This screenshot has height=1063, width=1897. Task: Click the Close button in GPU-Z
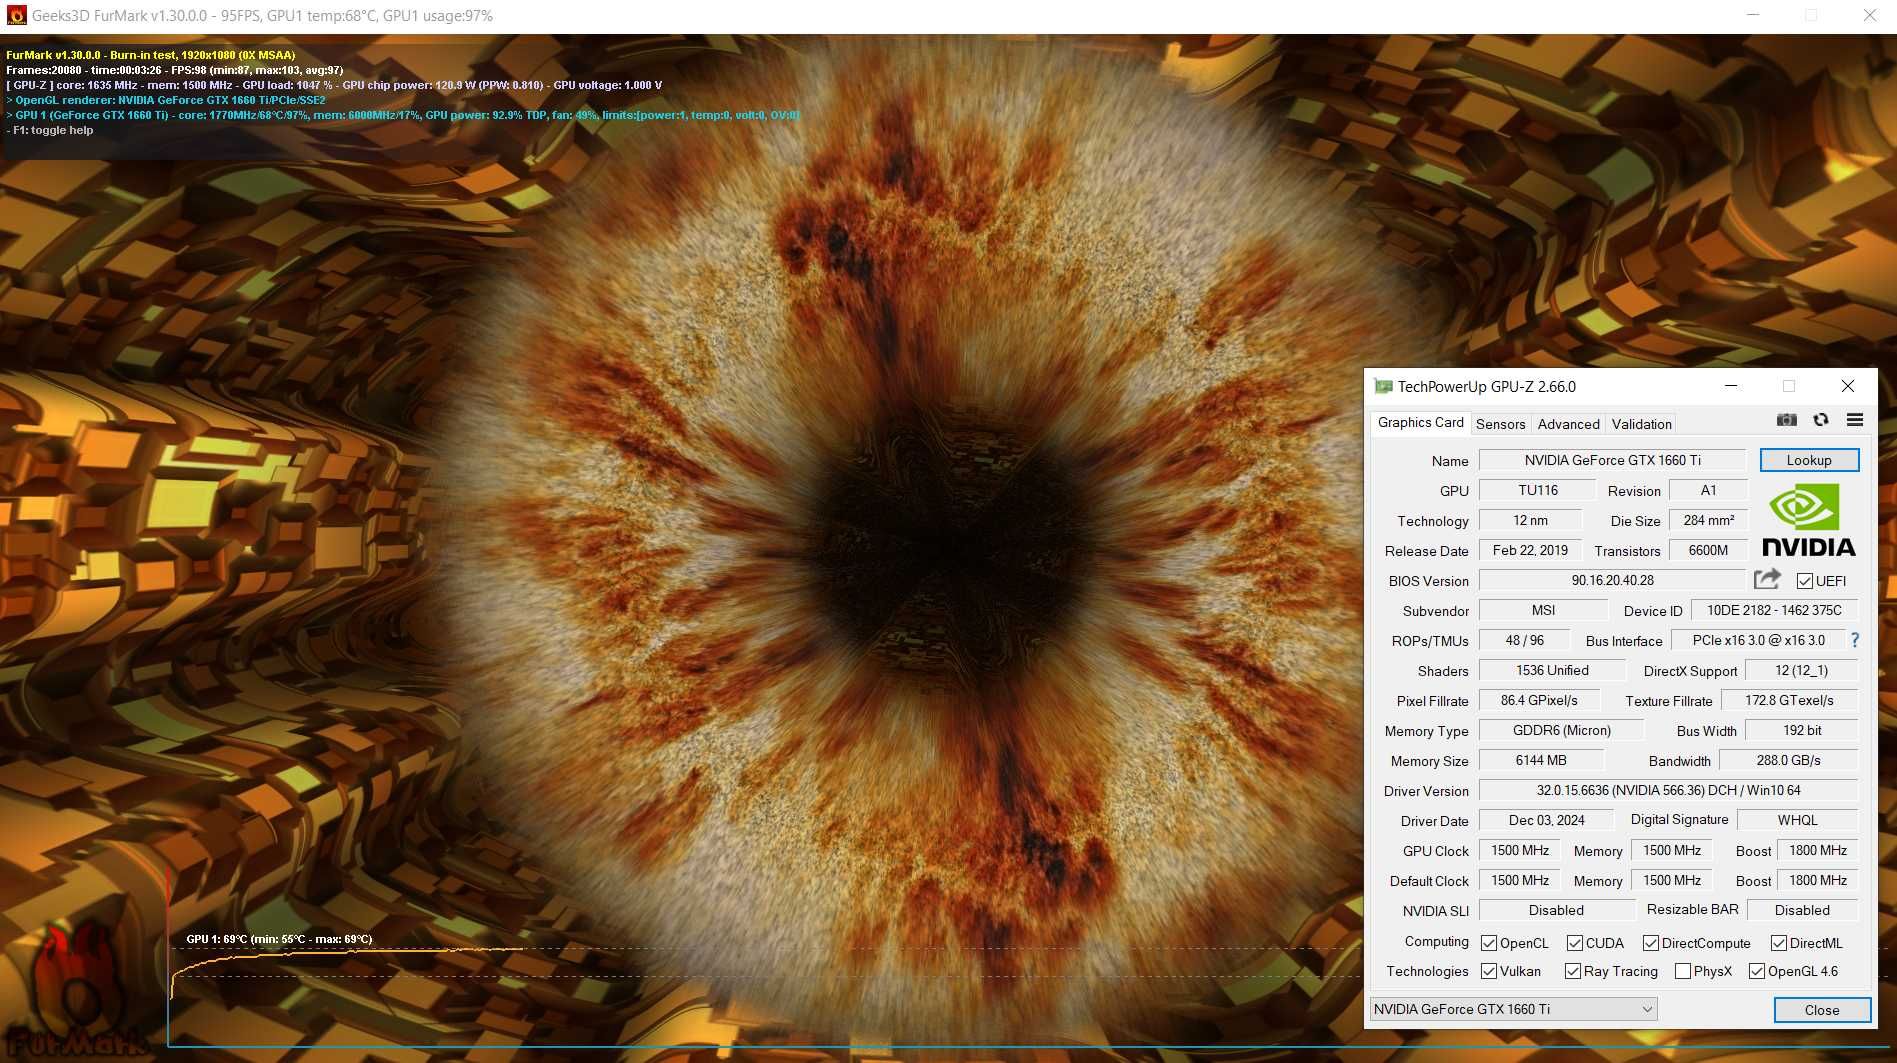[x=1821, y=1010]
